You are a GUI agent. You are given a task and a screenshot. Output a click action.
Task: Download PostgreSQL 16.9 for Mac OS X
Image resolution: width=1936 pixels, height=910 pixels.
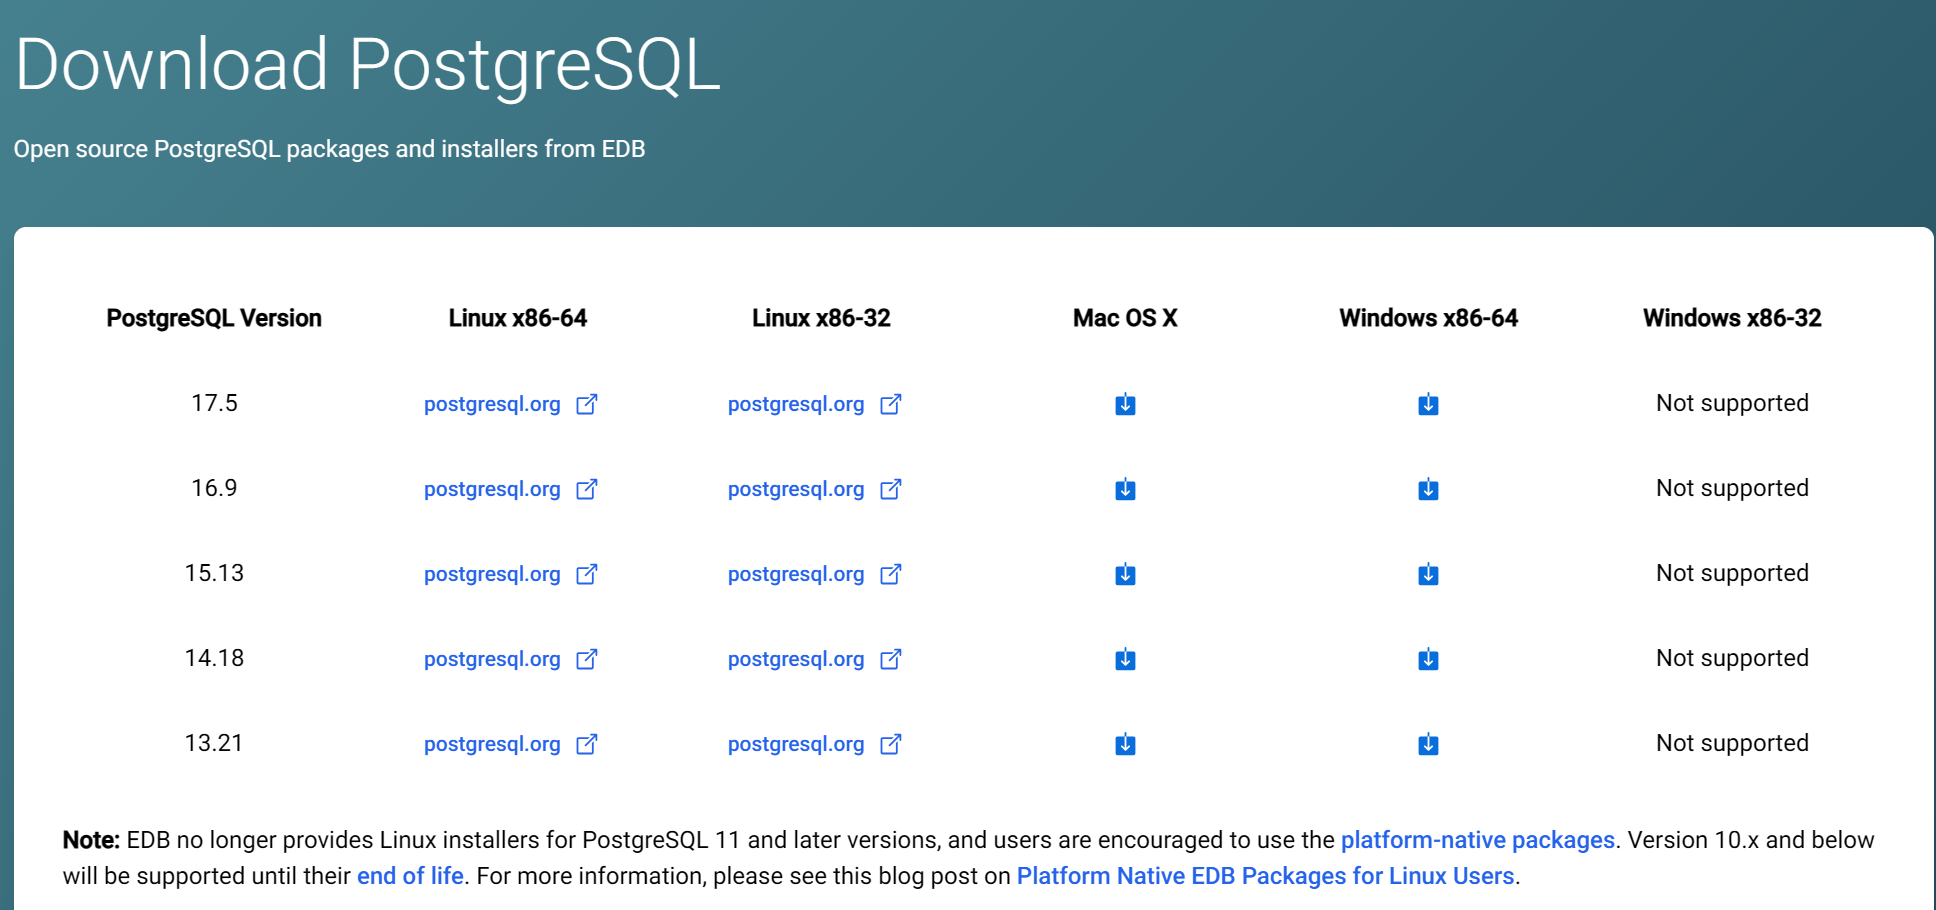pyautogui.click(x=1125, y=489)
